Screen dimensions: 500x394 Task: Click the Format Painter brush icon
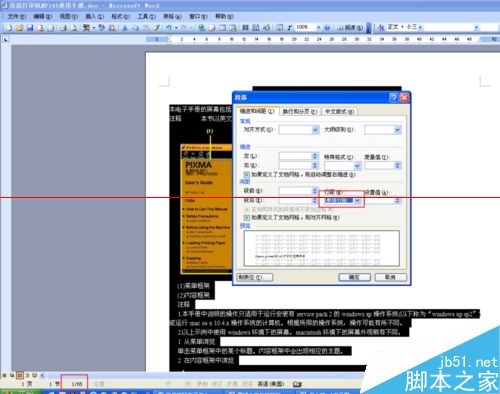[156, 28]
